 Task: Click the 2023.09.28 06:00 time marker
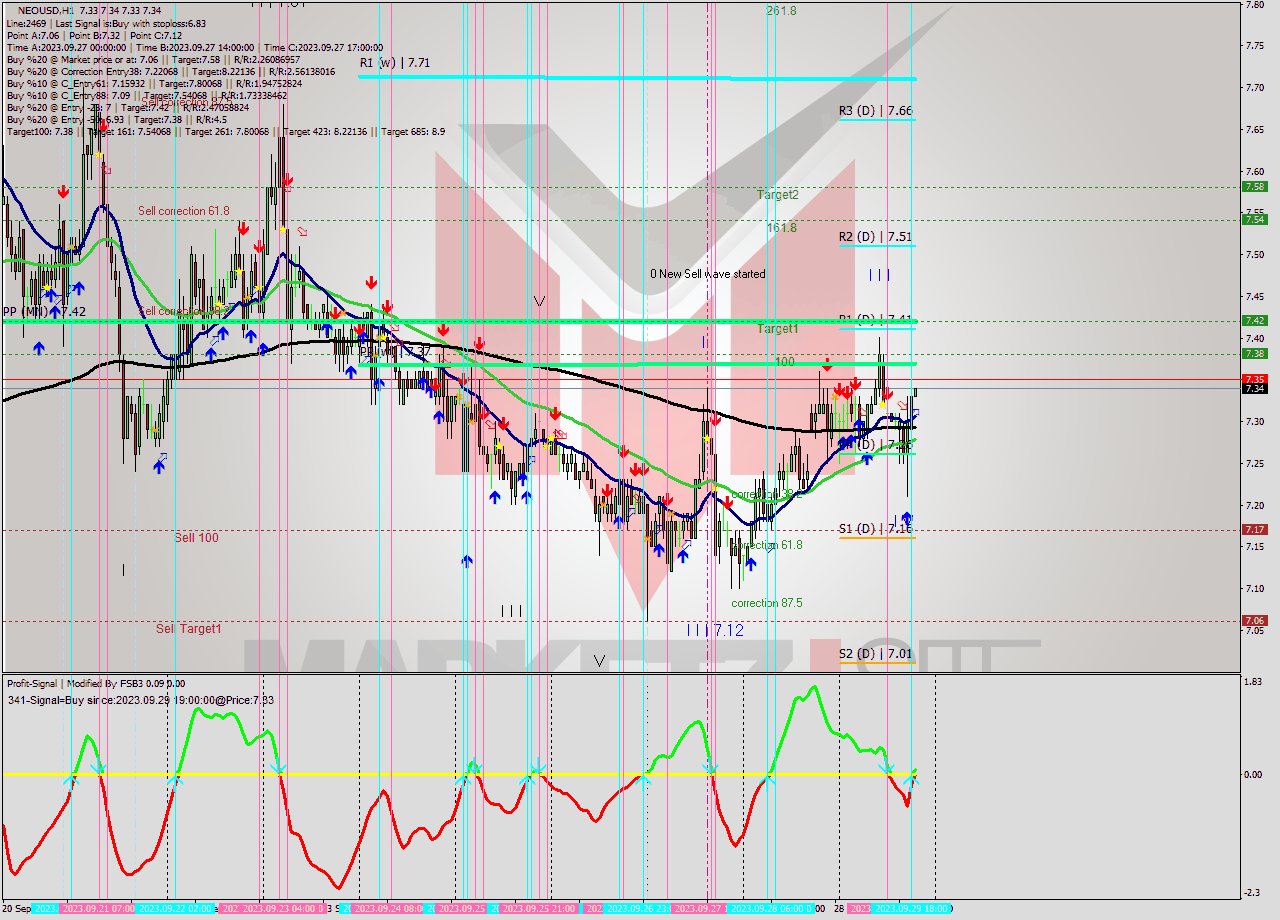tap(767, 909)
